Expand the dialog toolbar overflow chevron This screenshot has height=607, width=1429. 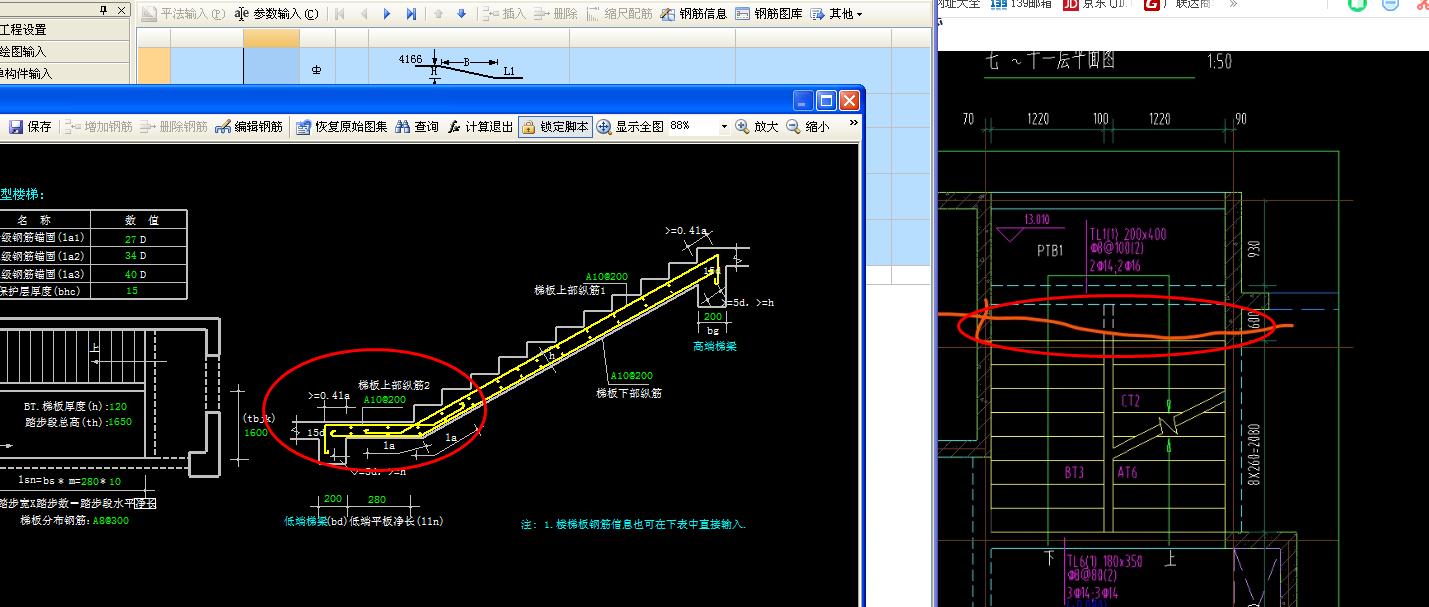(853, 124)
